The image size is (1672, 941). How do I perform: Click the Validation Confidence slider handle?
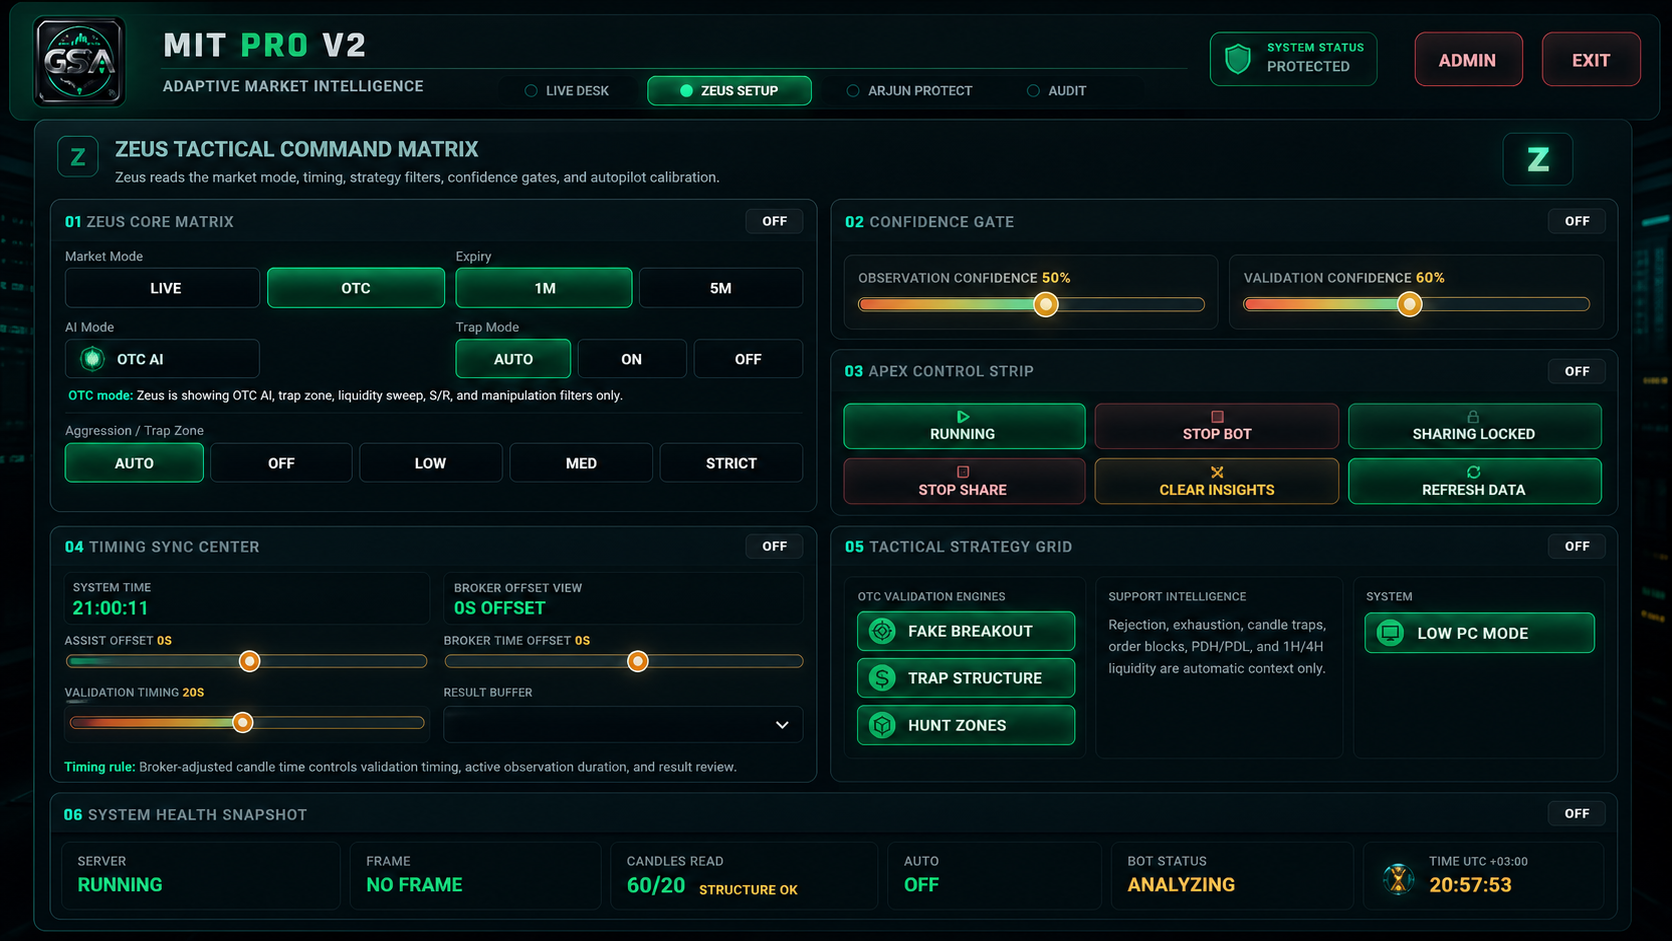(x=1410, y=304)
